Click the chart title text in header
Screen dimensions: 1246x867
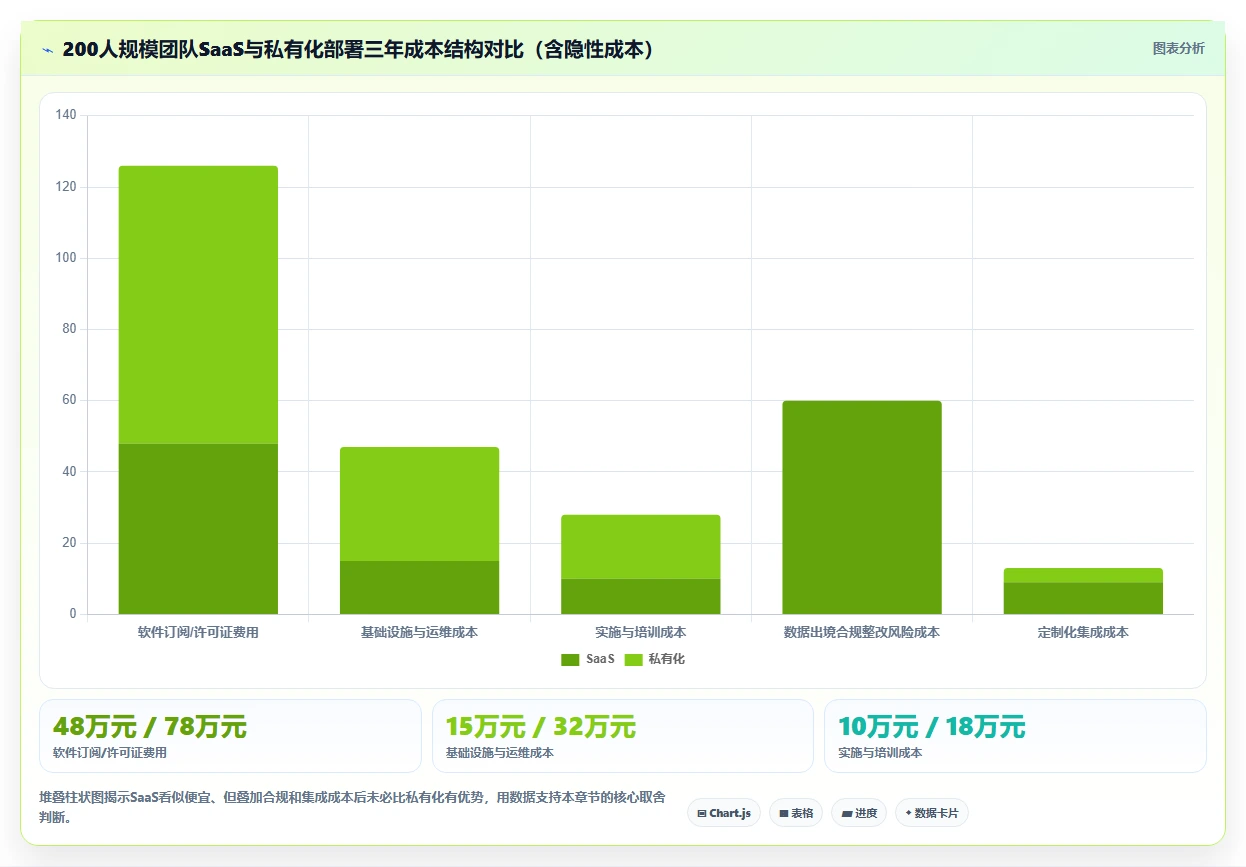coord(360,49)
